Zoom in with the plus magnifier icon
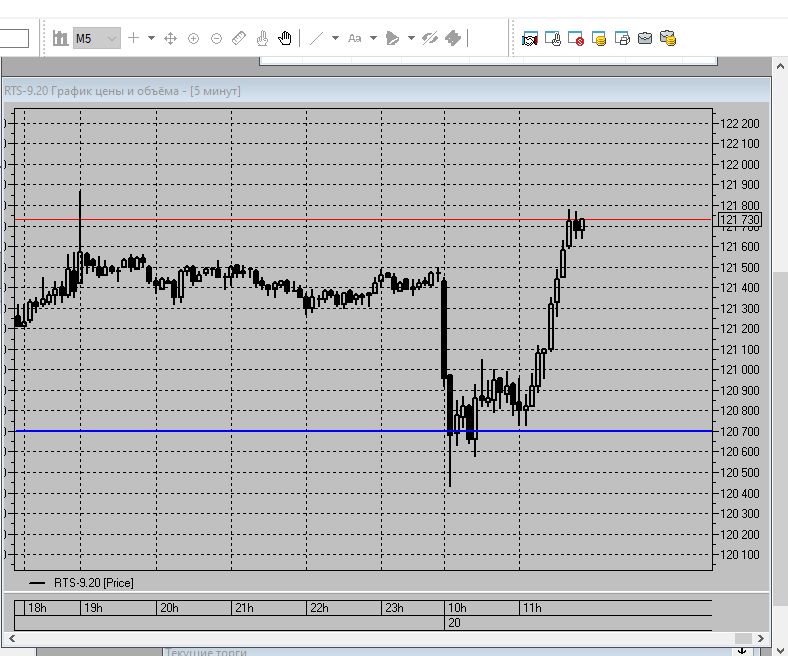The height and width of the screenshot is (656, 788). click(193, 39)
